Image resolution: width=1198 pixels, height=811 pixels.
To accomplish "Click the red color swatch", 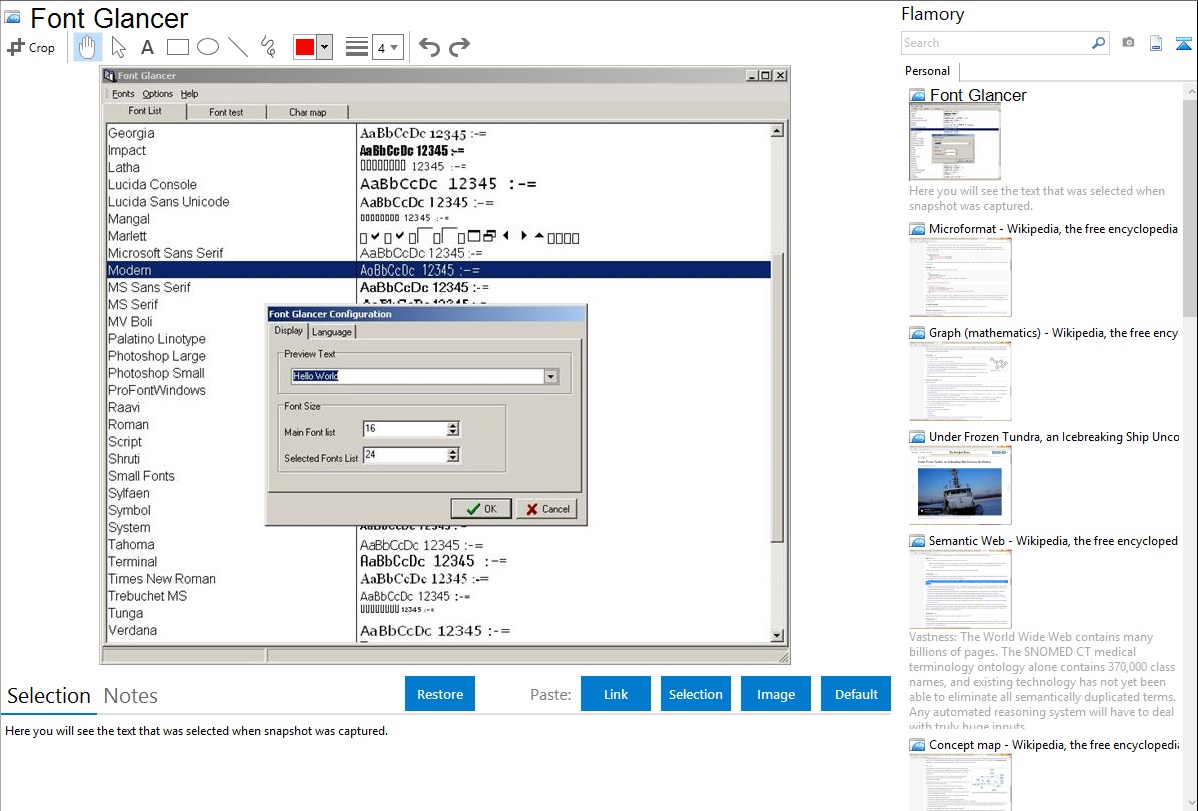I will pos(305,47).
